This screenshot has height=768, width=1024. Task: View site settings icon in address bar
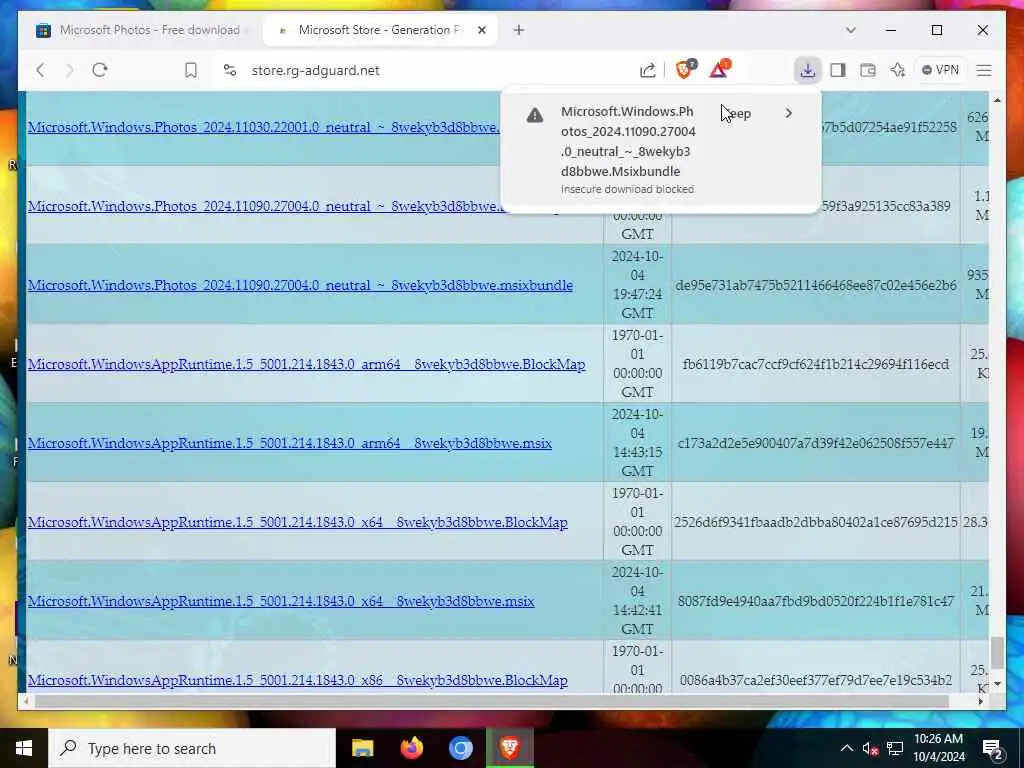coord(229,70)
